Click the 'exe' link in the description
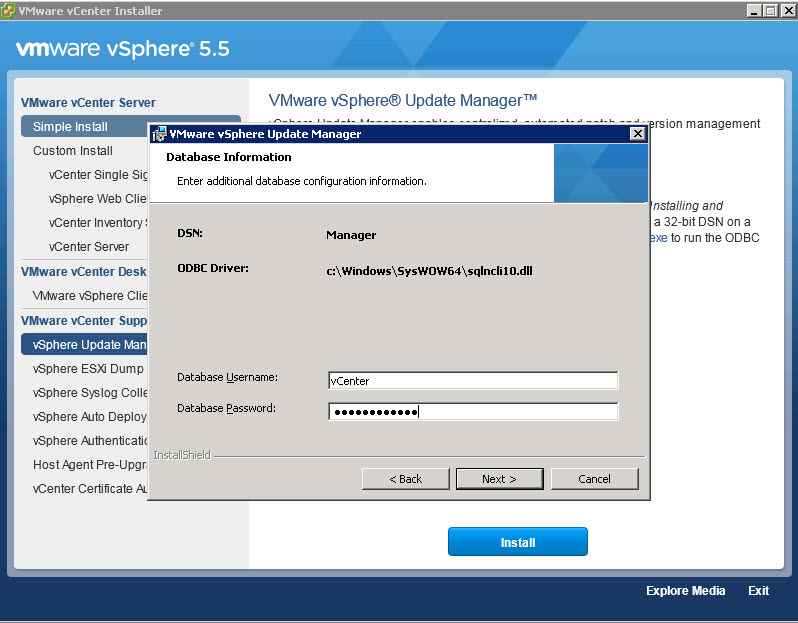This screenshot has height=623, width=798. (659, 238)
